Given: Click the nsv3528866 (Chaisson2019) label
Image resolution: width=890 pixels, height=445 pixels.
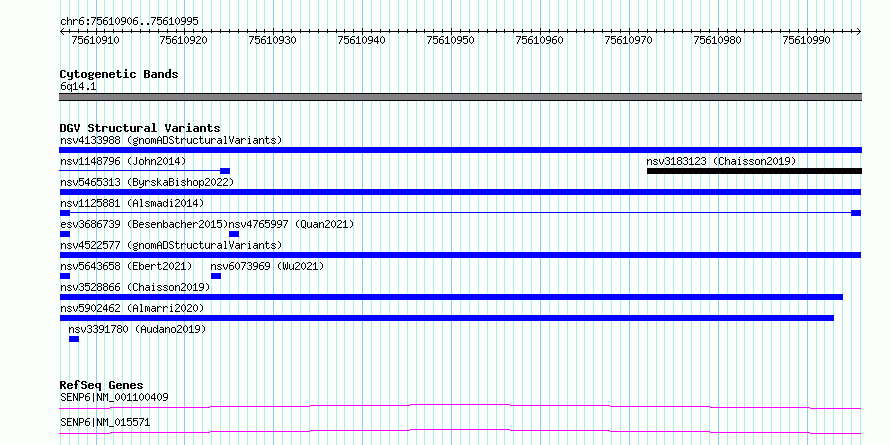Looking at the screenshot, I should tap(135, 287).
